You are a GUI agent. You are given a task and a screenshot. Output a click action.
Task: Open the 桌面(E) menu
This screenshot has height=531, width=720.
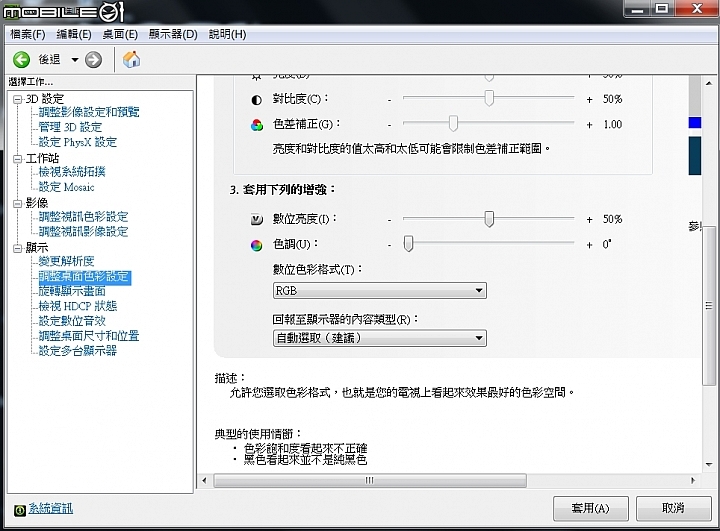120,34
